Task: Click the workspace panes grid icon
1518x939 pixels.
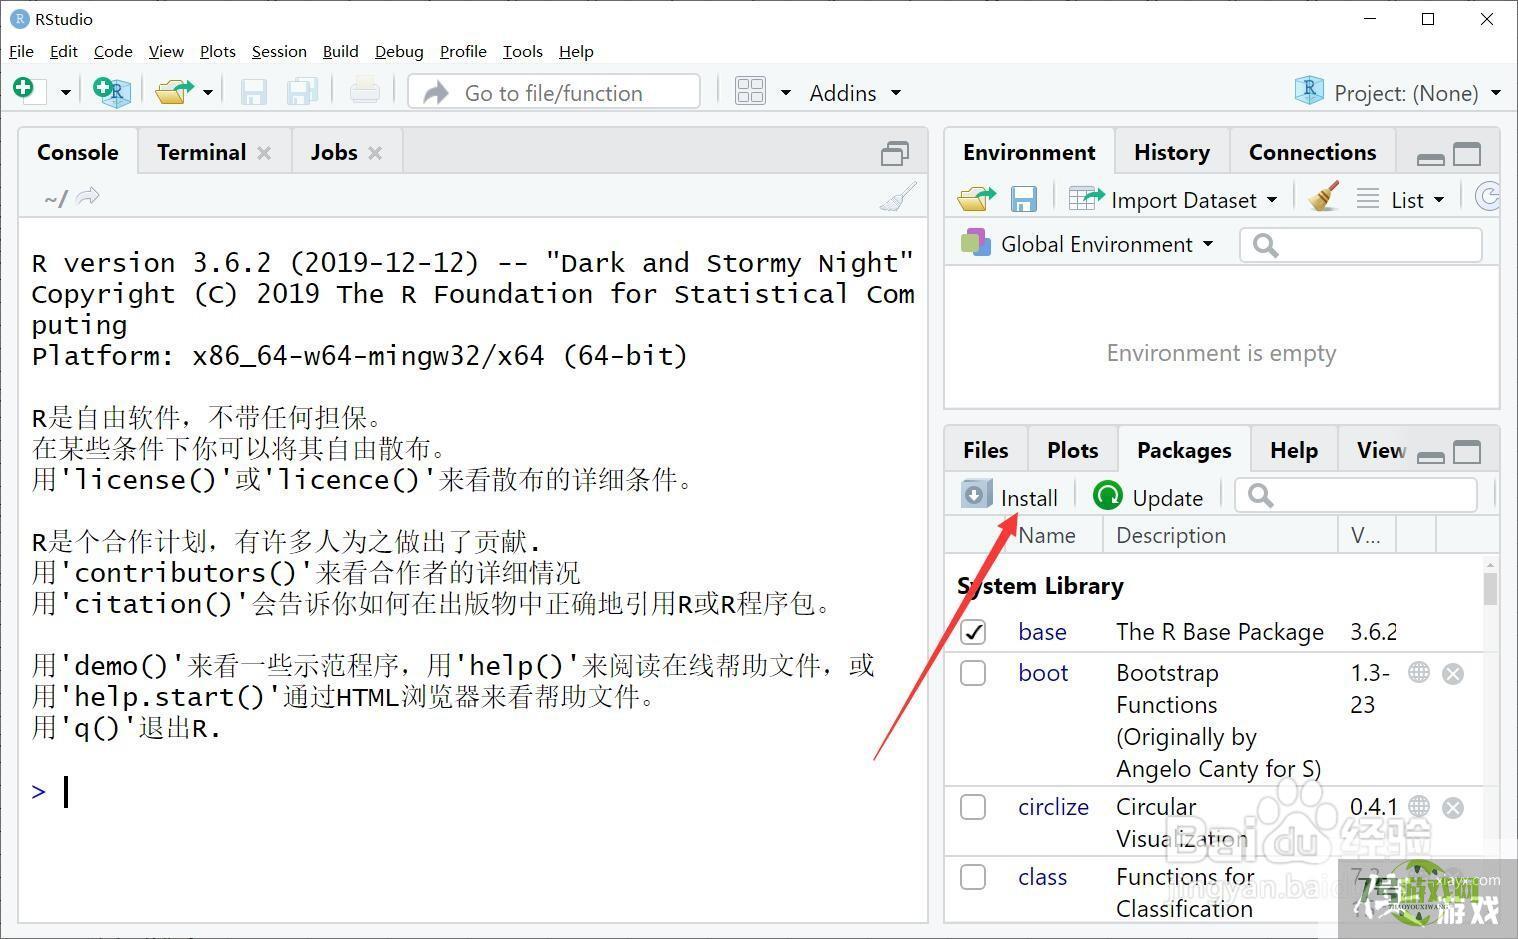Action: pos(750,92)
